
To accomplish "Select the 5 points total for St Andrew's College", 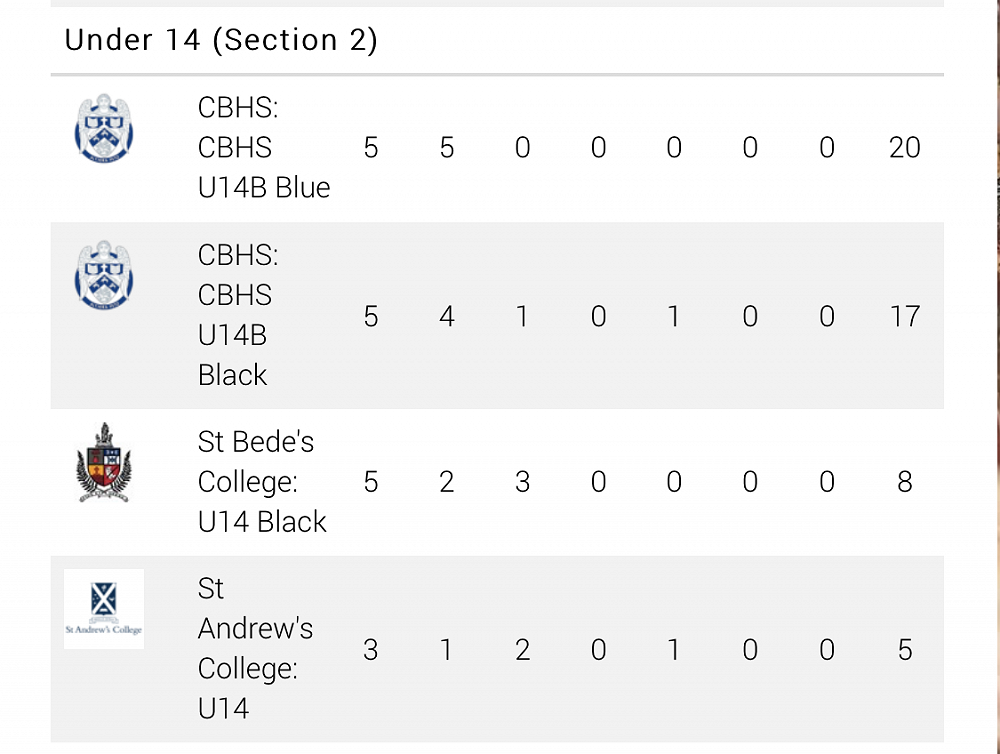I will pyautogui.click(x=904, y=650).
